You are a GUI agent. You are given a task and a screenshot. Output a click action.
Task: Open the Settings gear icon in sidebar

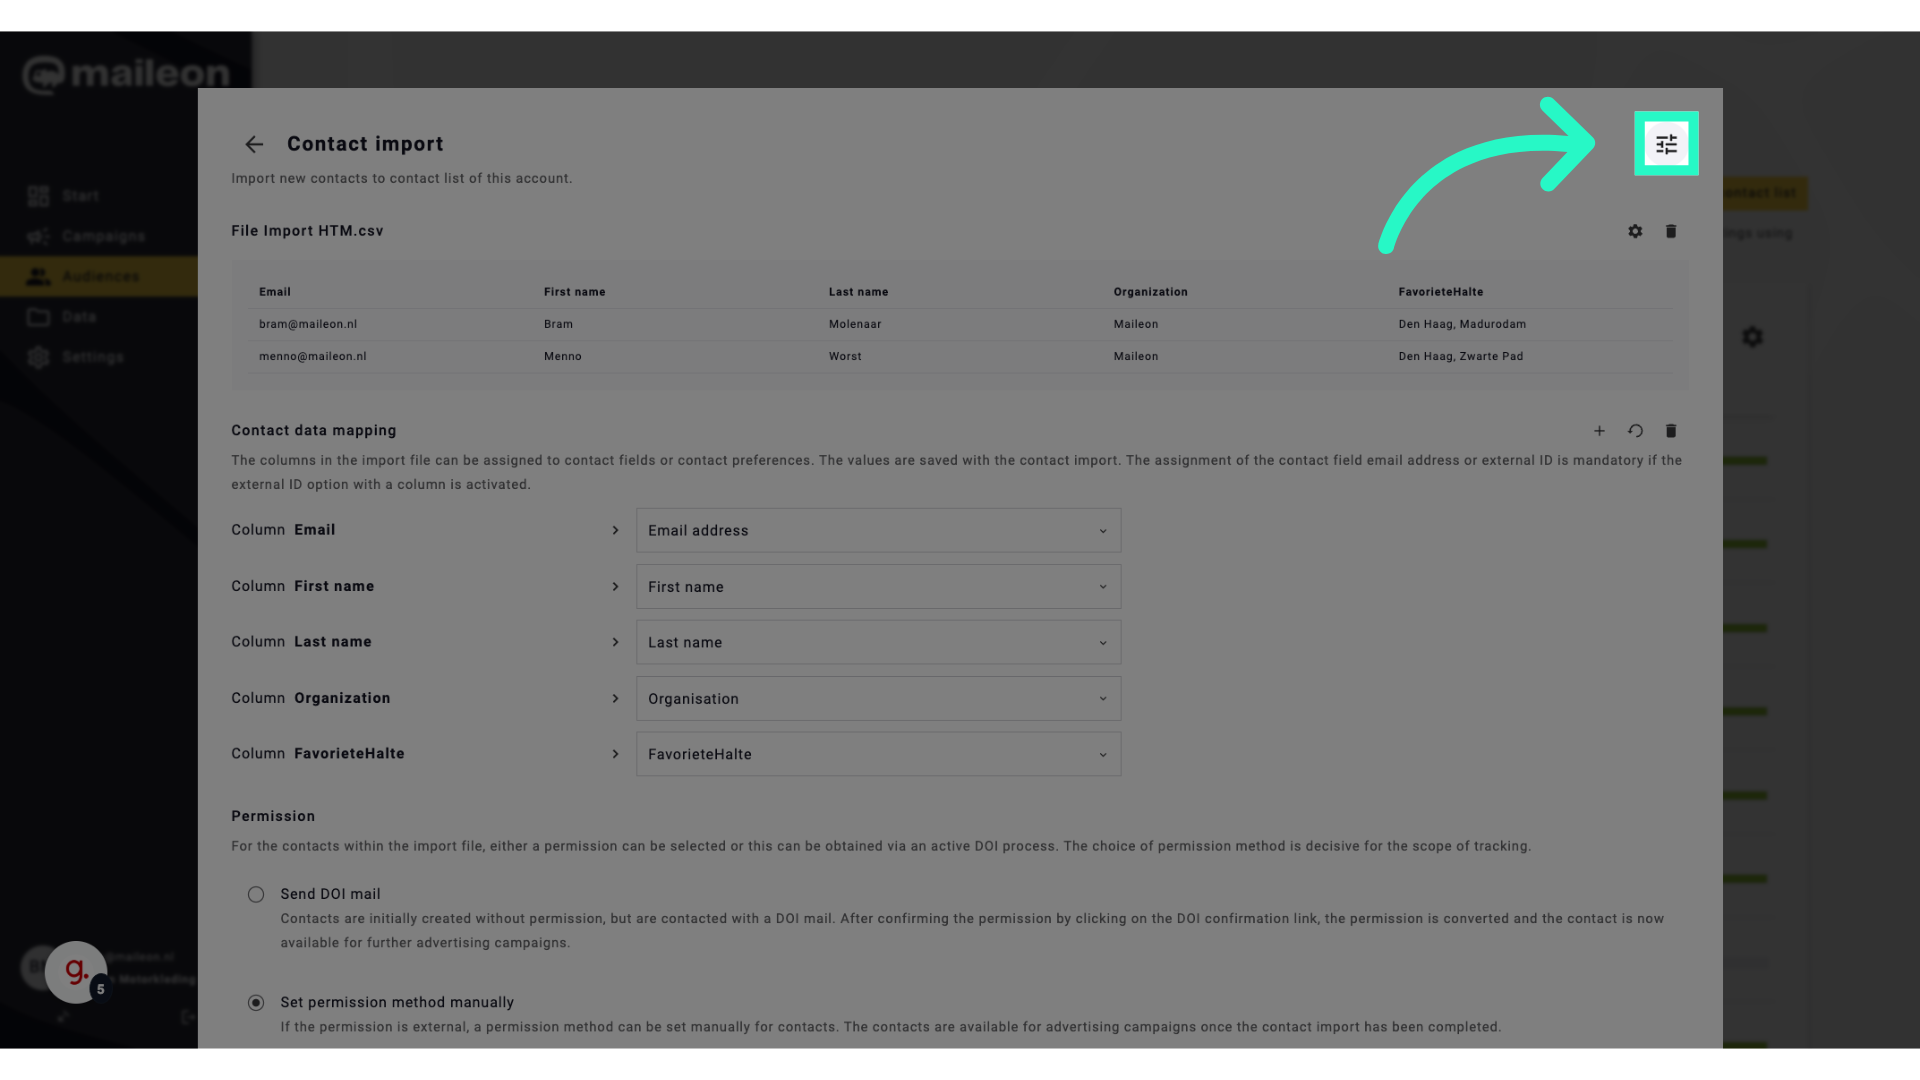[x=38, y=357]
